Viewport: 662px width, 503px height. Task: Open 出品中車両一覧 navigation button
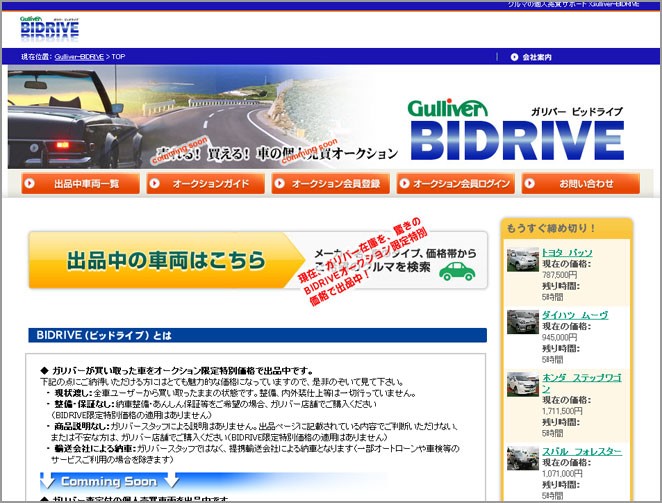(x=81, y=183)
